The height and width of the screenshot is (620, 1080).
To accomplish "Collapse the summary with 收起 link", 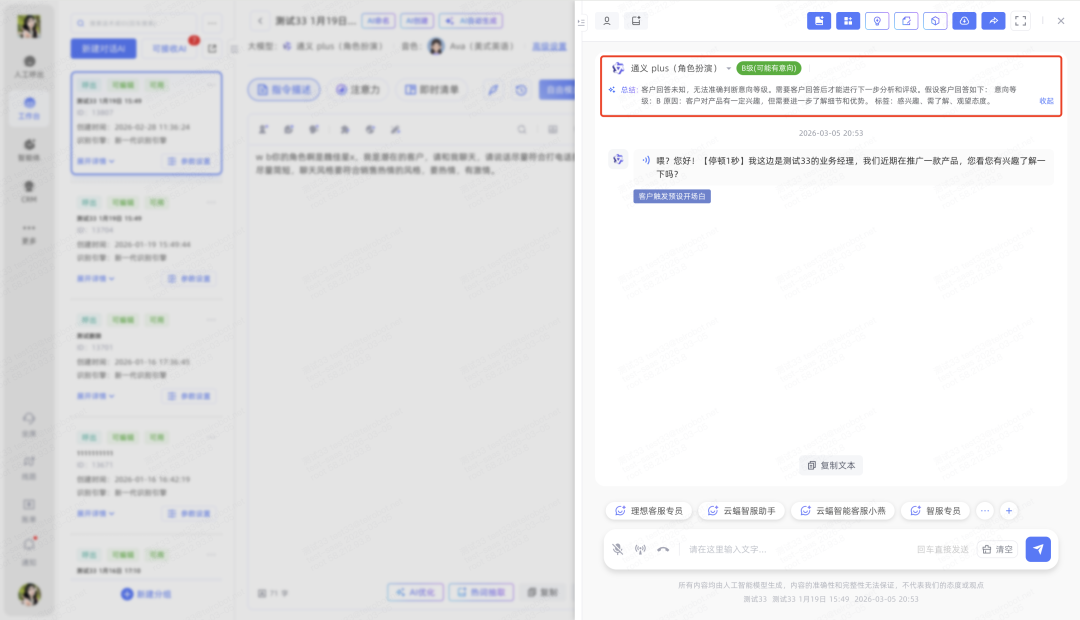I will pos(1046,101).
